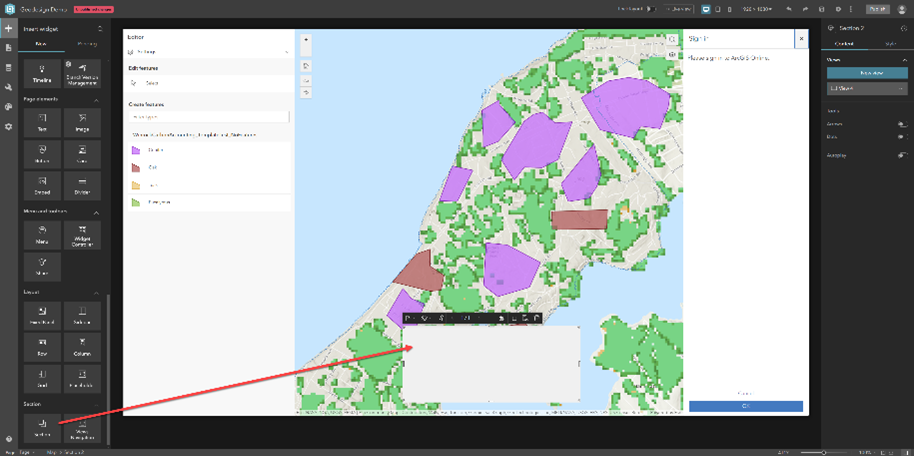The height and width of the screenshot is (456, 914).
Task: Open options menu for the listed view
Action: (x=902, y=88)
